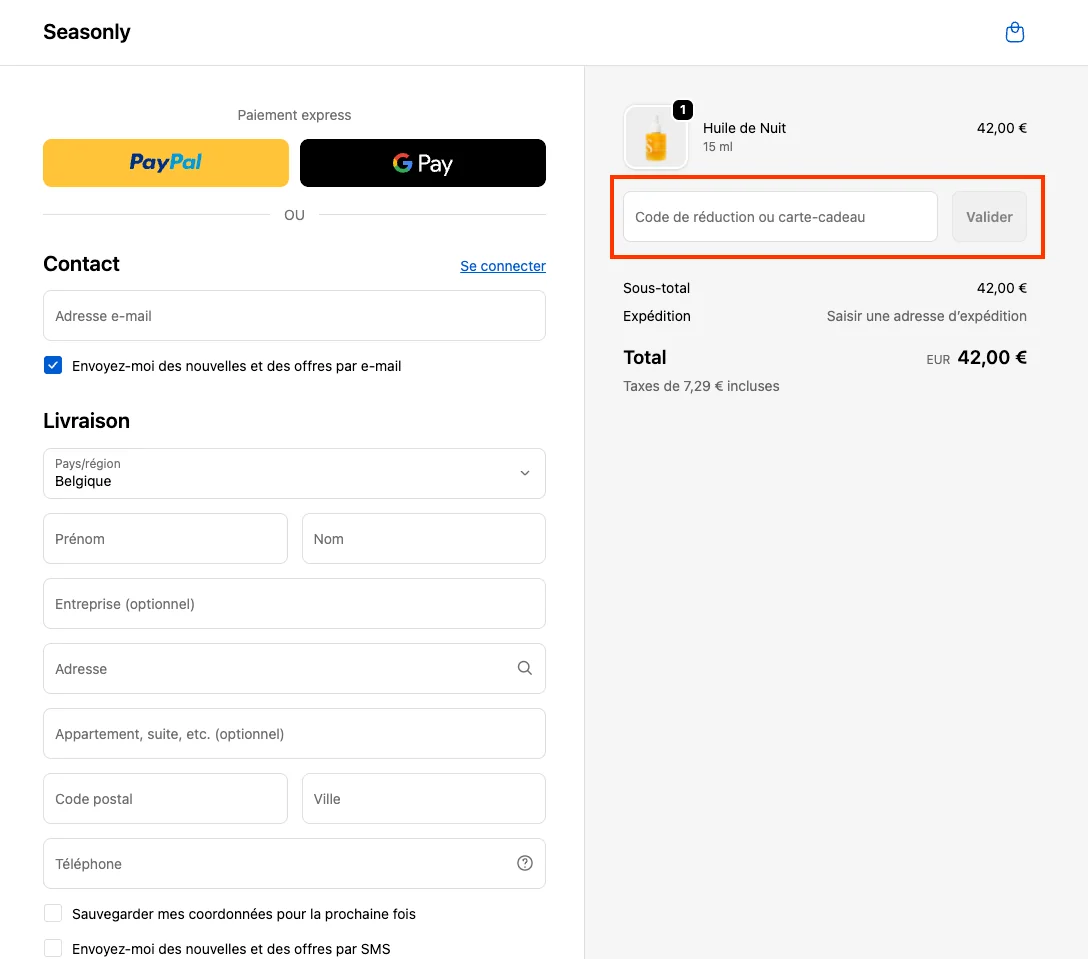Pay with the PayPal express button
1088x959 pixels.
point(166,162)
